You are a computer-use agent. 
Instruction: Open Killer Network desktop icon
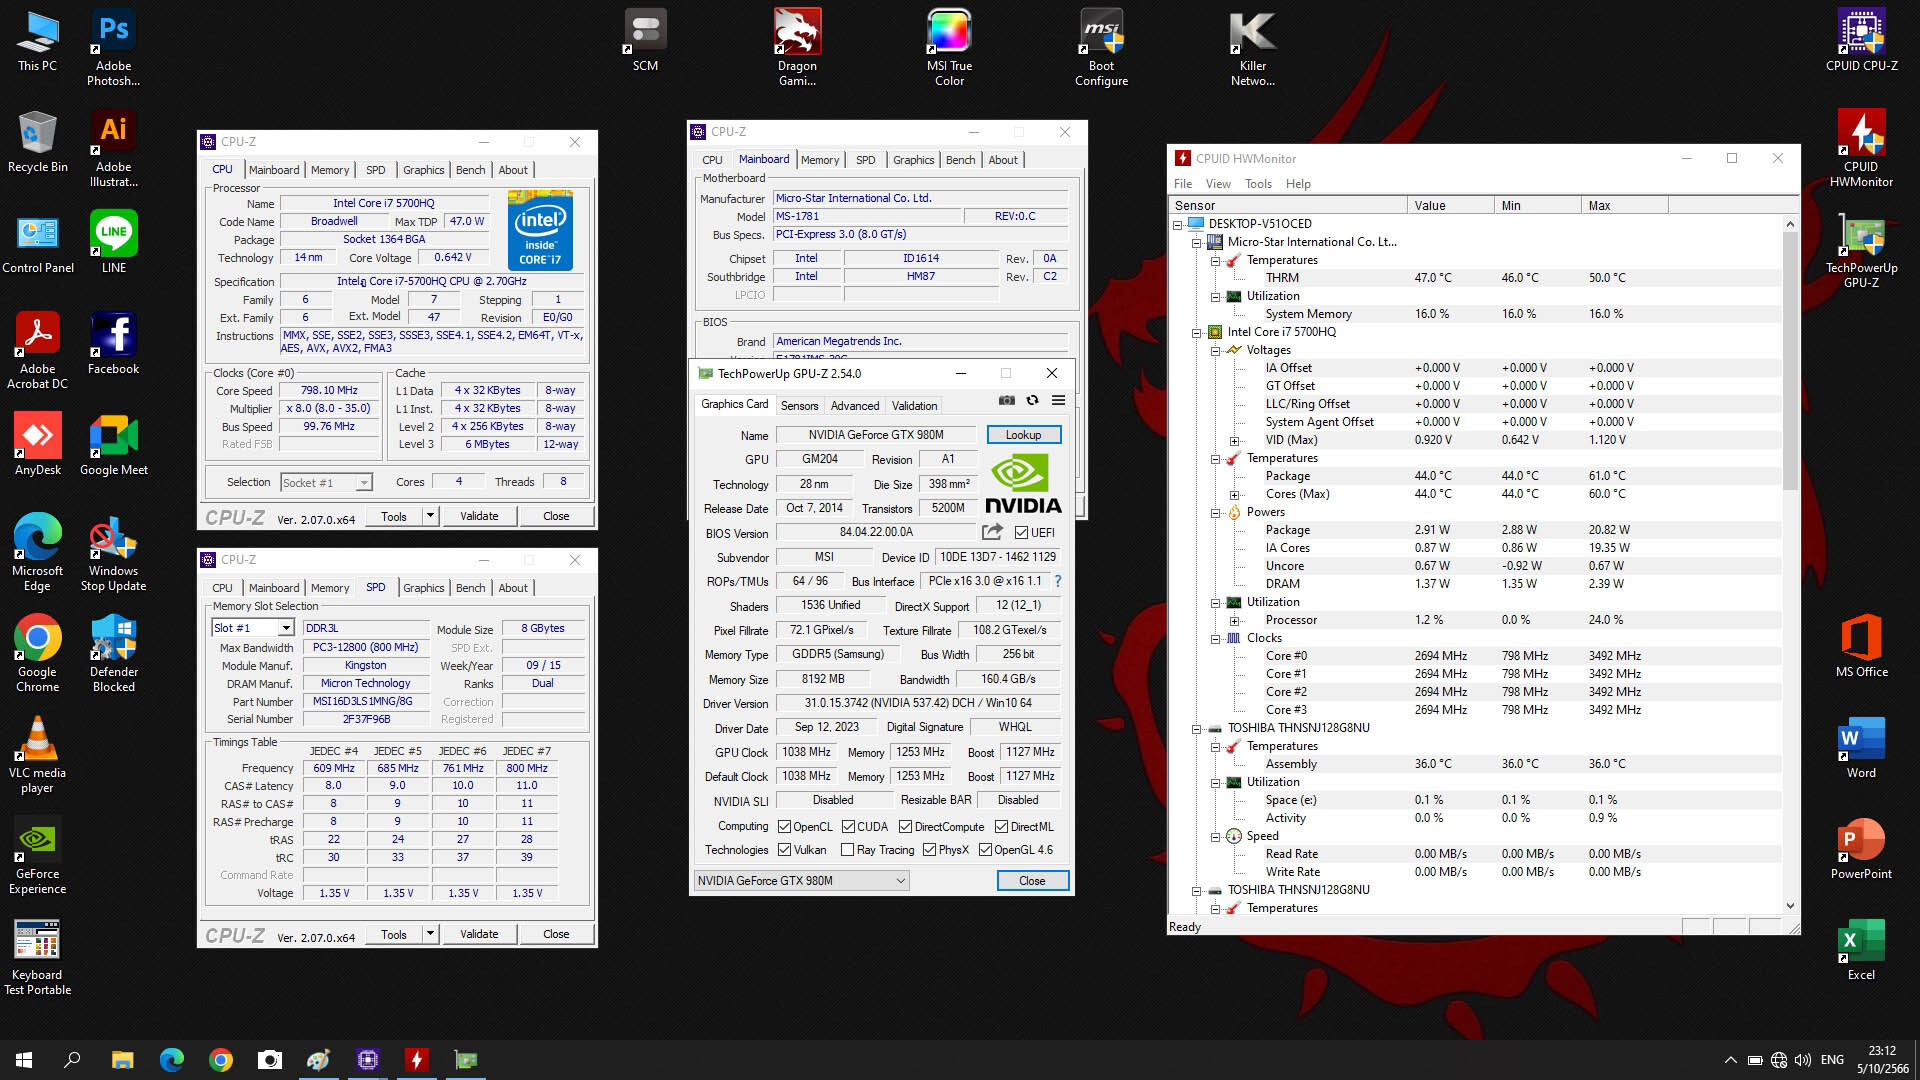[1253, 47]
